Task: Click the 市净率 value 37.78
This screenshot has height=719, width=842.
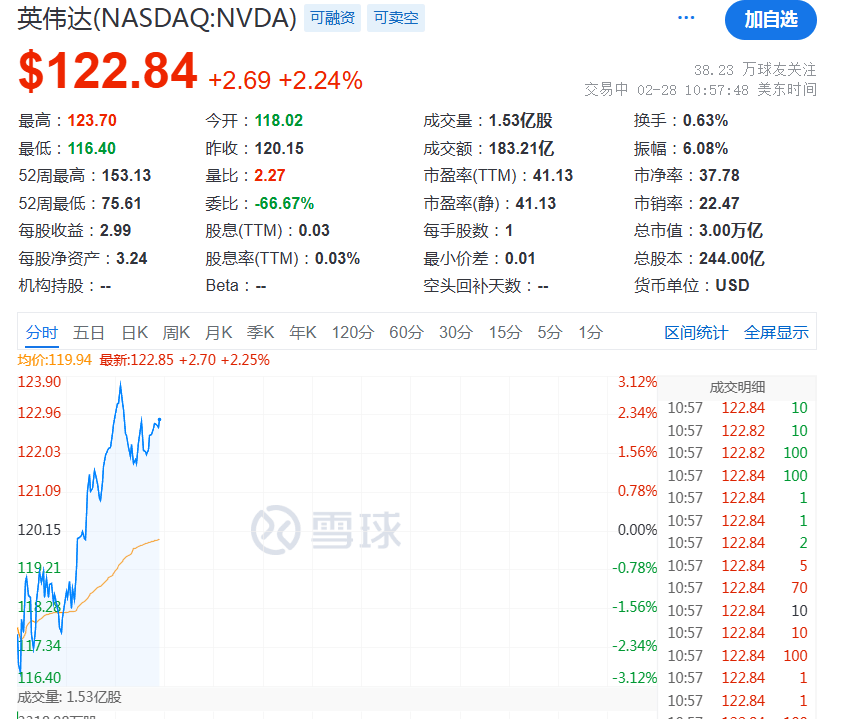Action: pyautogui.click(x=719, y=176)
